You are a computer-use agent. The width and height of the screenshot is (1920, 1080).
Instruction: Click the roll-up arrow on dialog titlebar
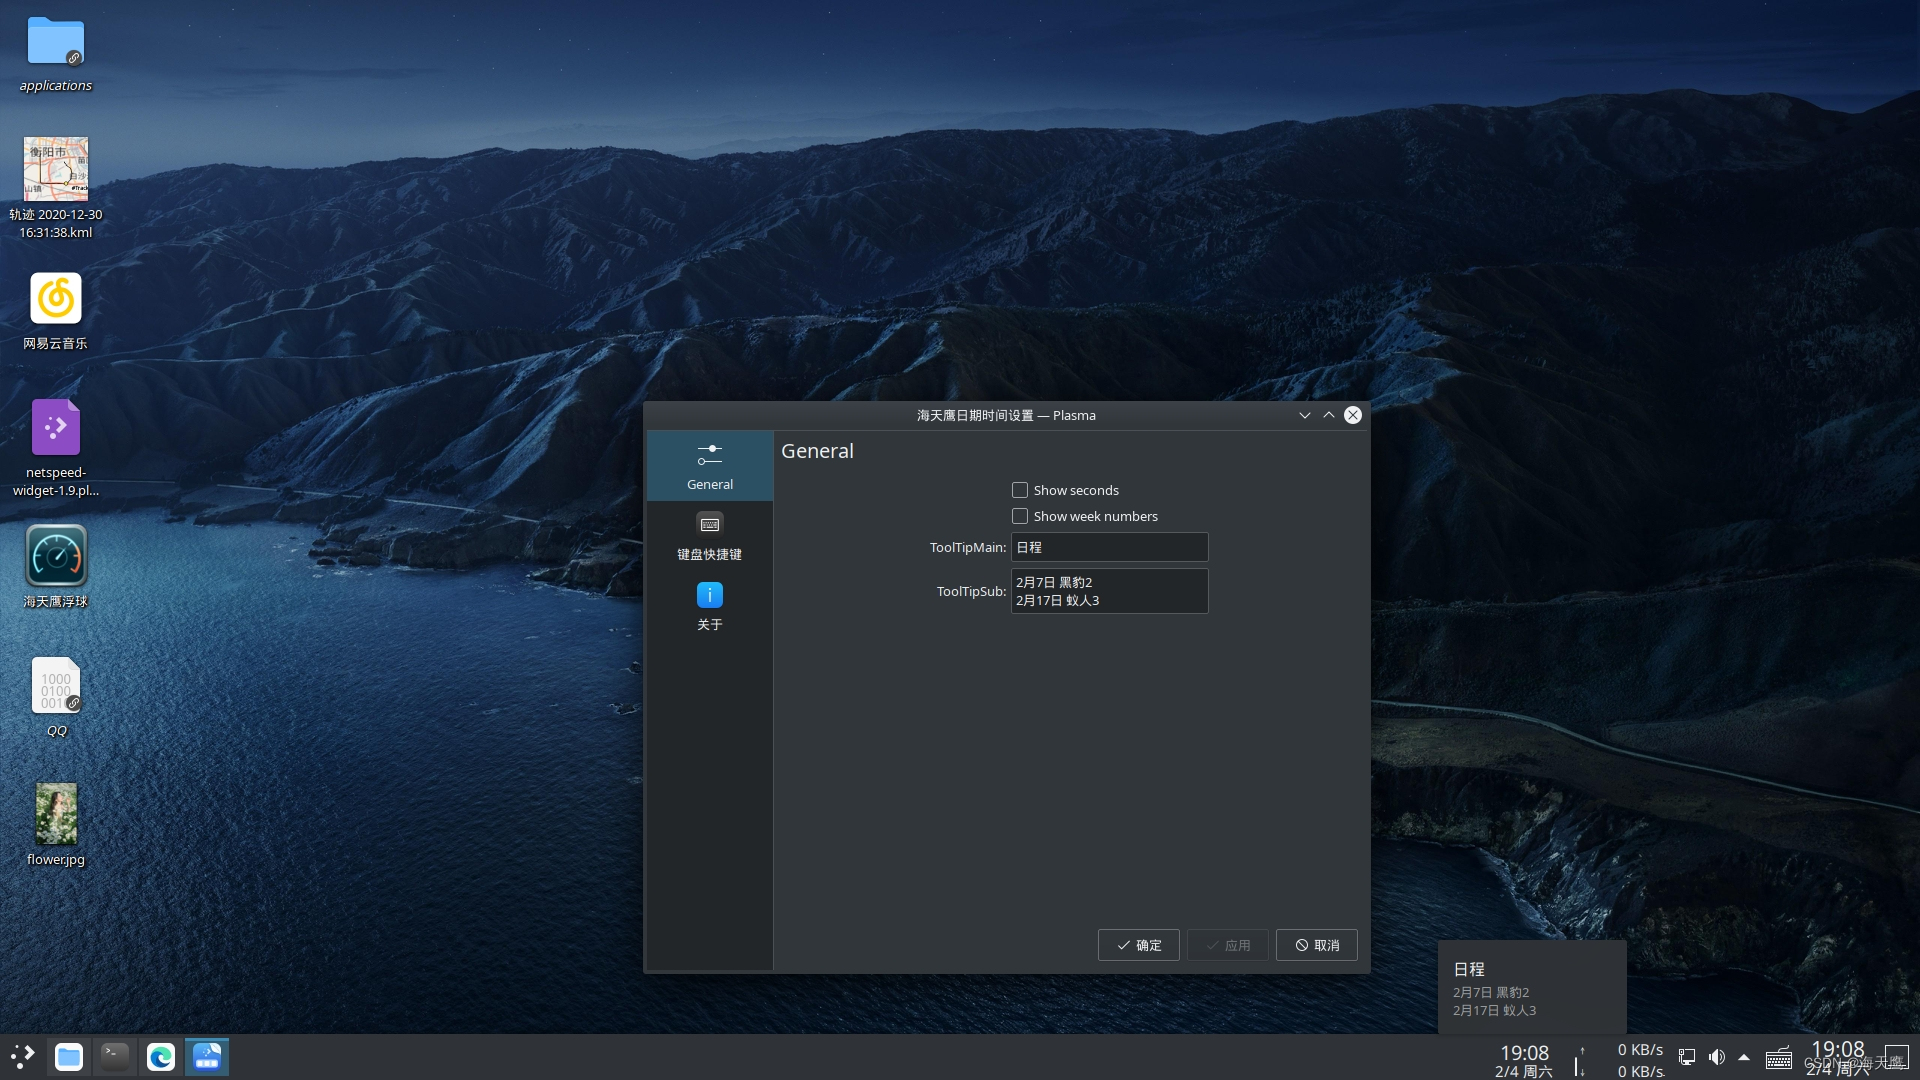pos(1328,415)
